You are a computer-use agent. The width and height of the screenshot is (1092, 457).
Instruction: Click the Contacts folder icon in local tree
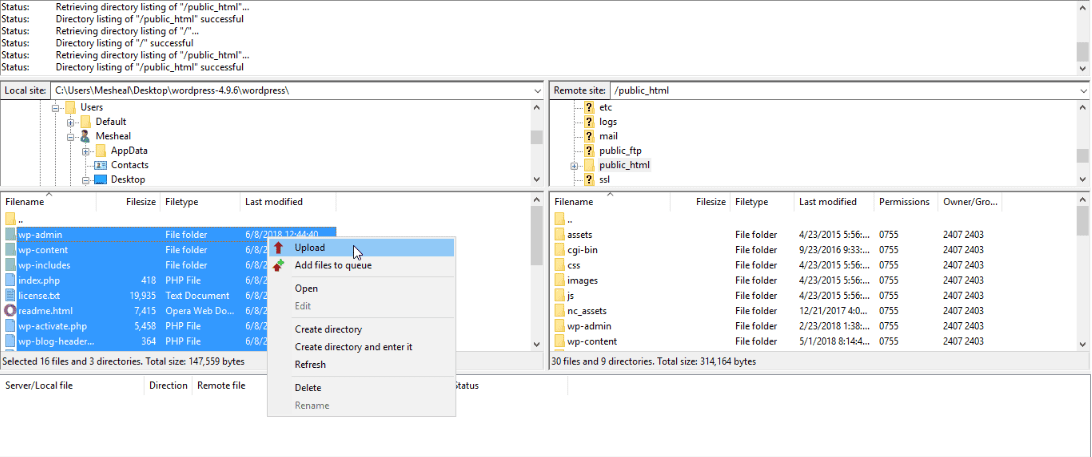[100, 165]
